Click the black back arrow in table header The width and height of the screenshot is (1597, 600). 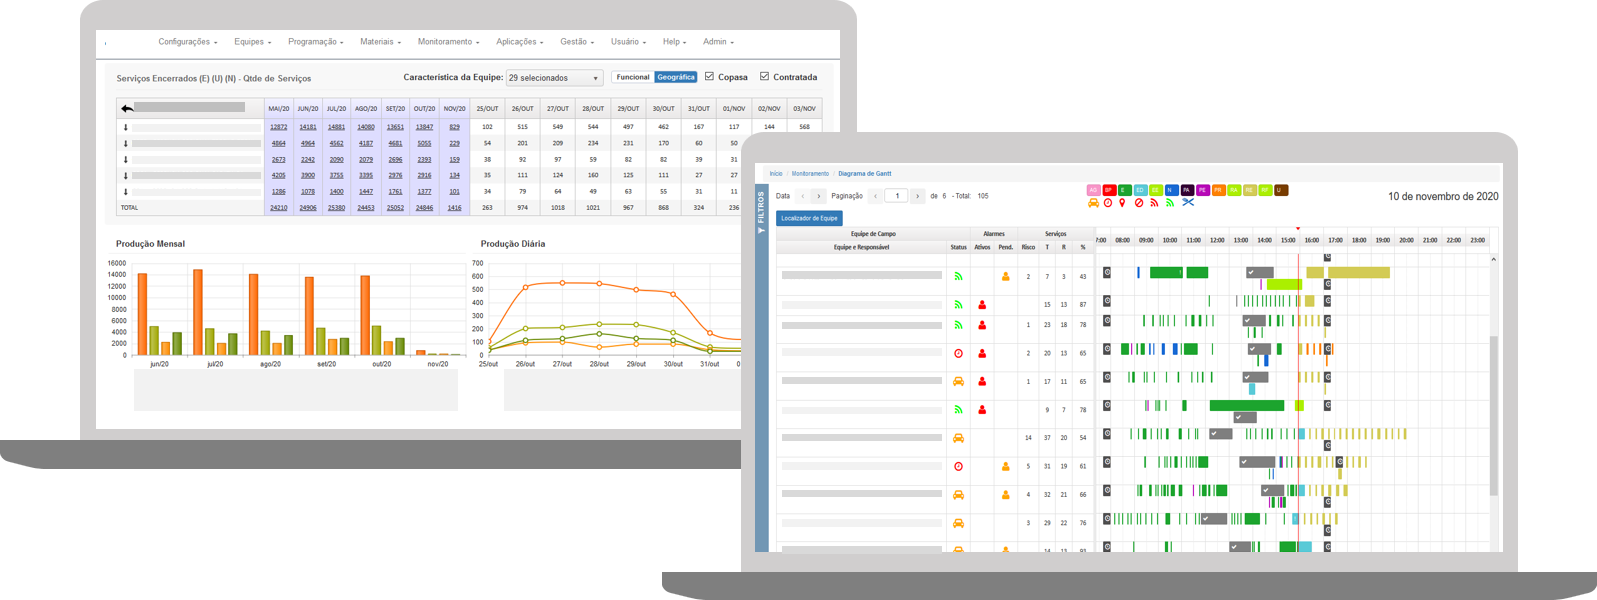(127, 108)
